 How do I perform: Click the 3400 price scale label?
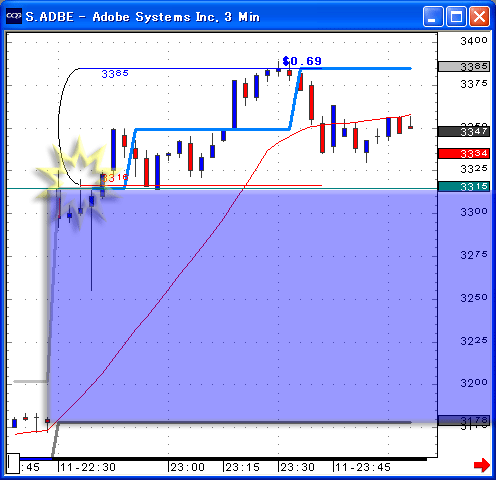point(474,41)
